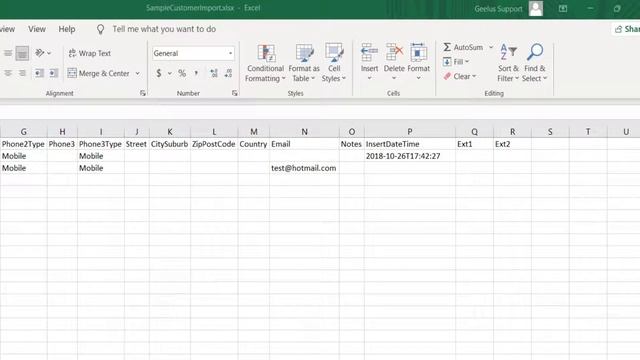Open Cell Styles gallery
The width and height of the screenshot is (640, 360).
coord(334,63)
